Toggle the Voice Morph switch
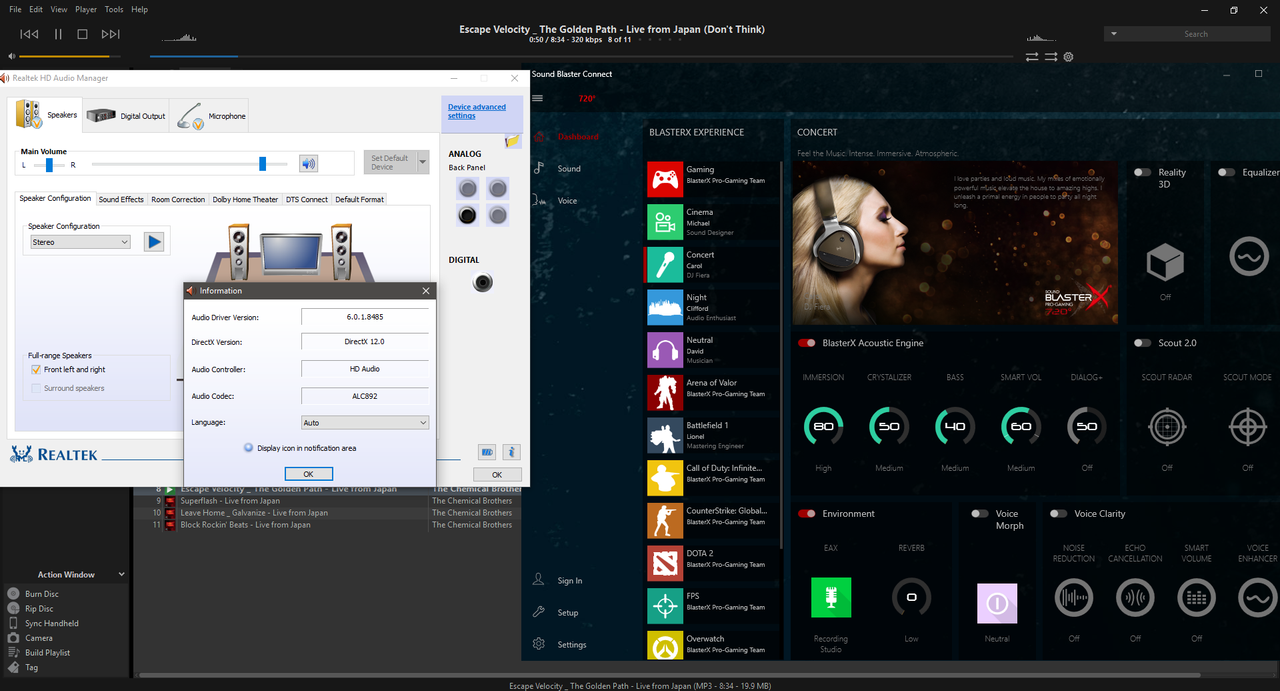The height and width of the screenshot is (691, 1280). point(980,514)
